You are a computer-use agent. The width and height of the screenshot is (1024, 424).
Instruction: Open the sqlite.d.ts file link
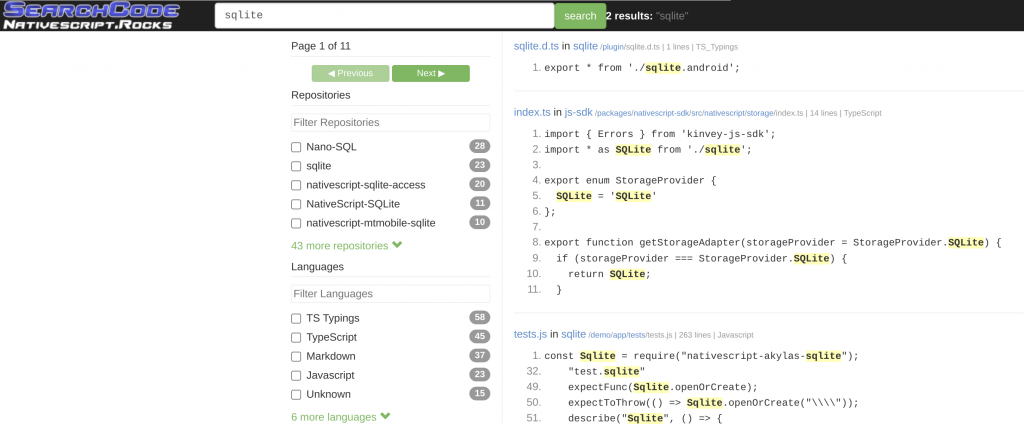point(536,46)
